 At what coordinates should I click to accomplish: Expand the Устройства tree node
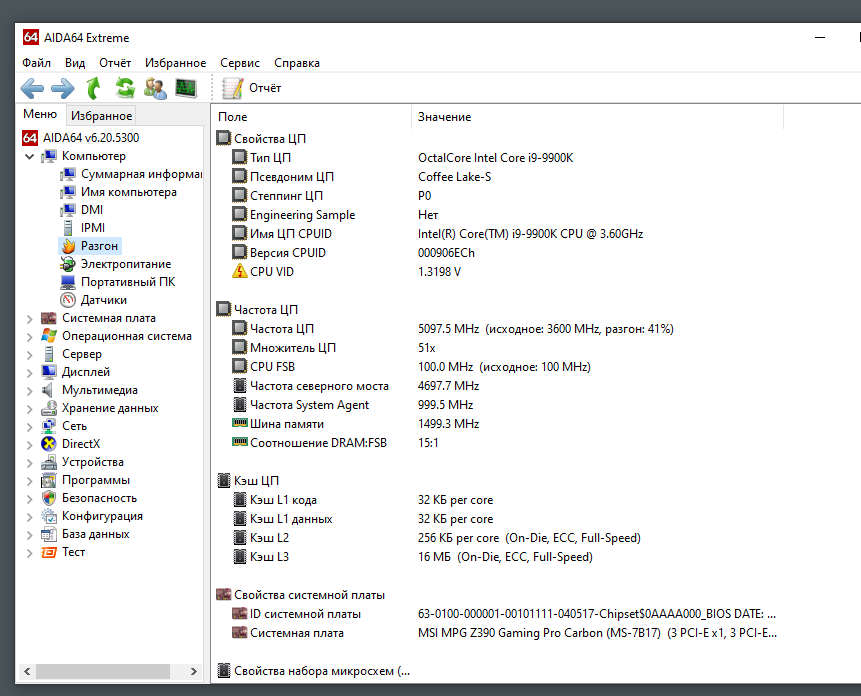coord(30,463)
